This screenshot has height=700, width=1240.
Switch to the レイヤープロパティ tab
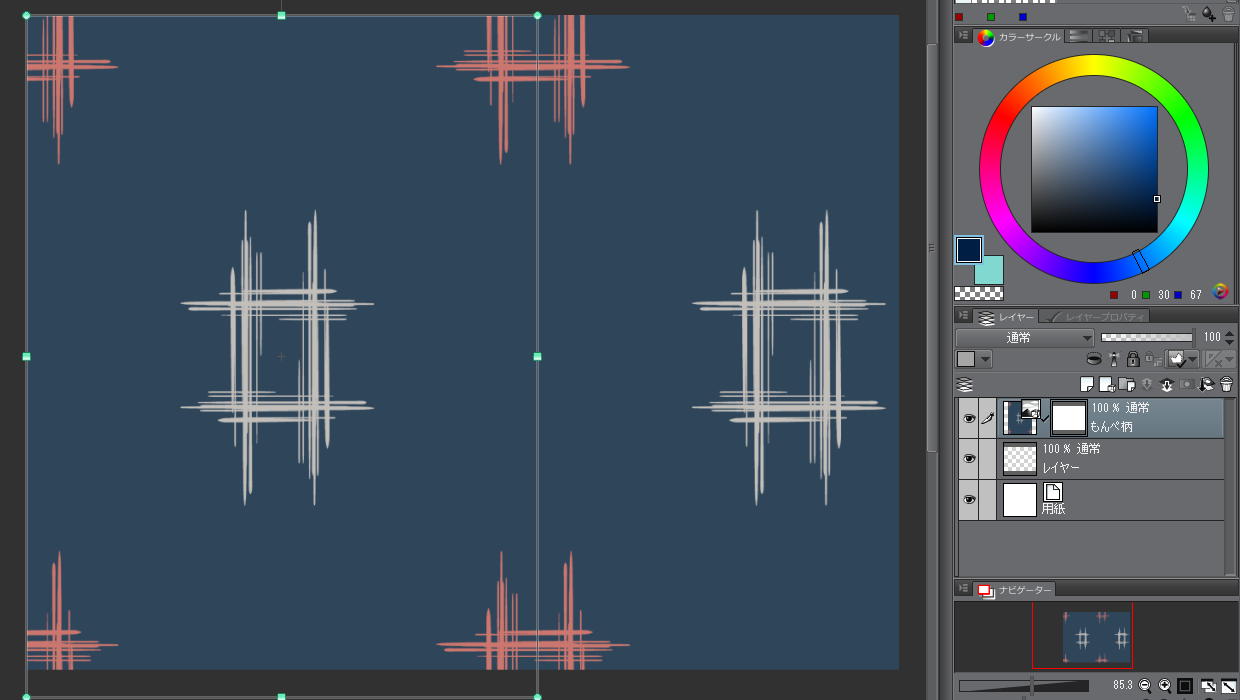tap(1094, 317)
